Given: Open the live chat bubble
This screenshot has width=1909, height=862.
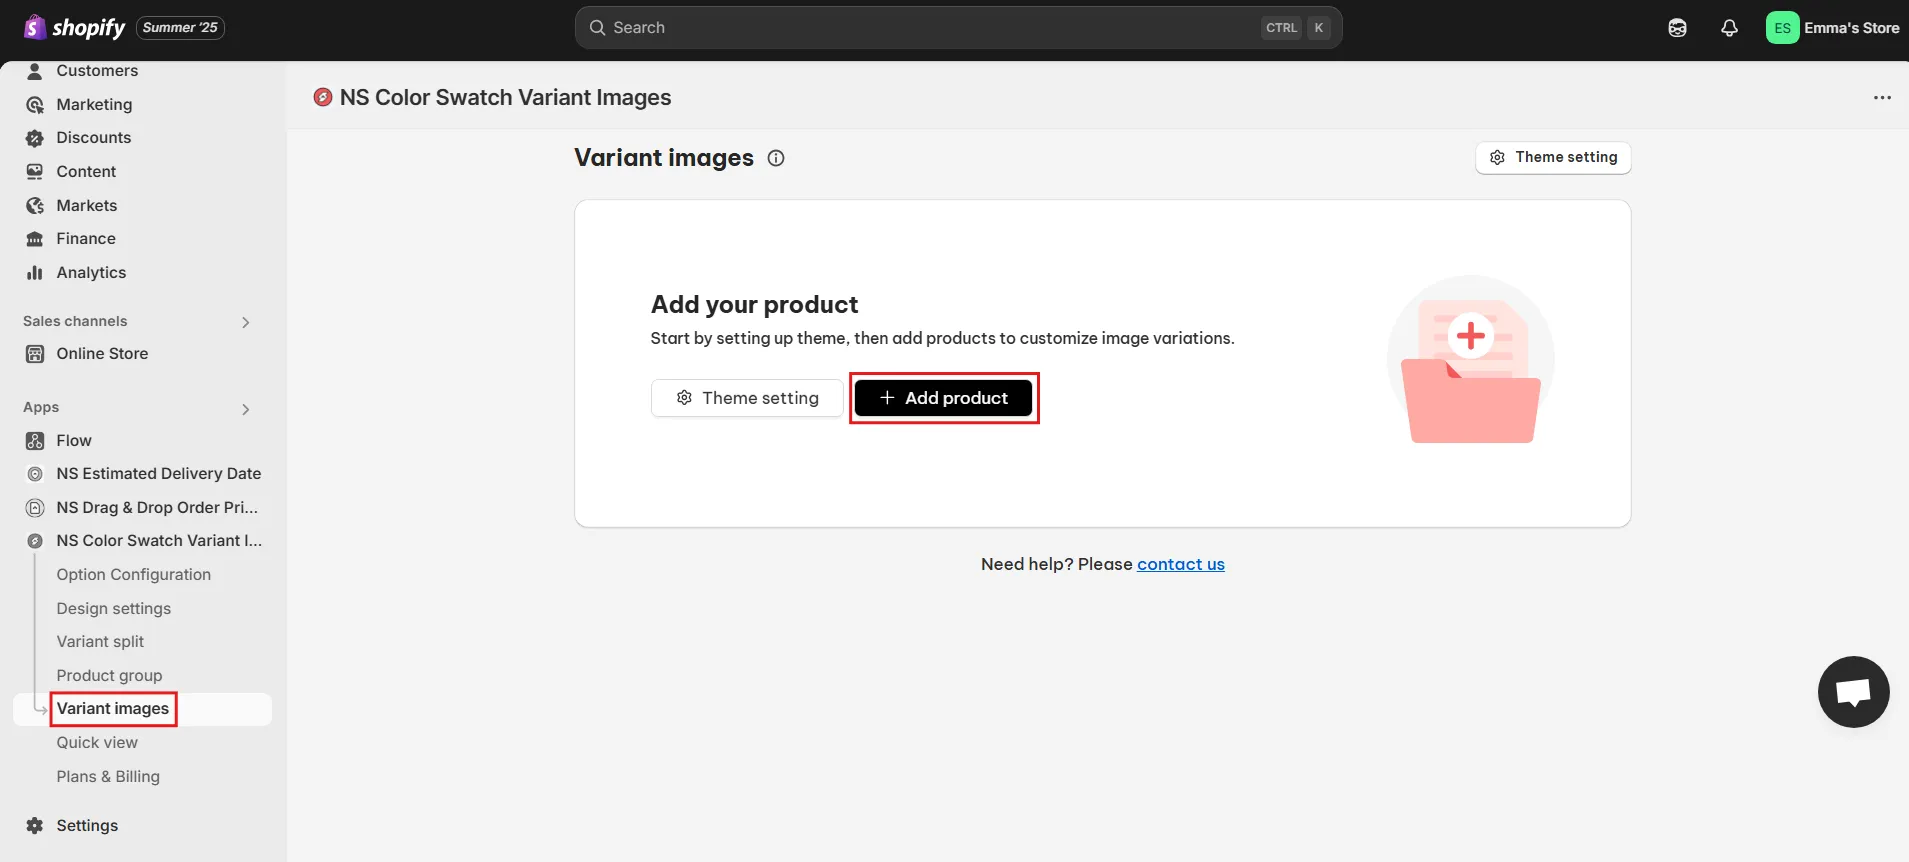Looking at the screenshot, I should coord(1853,692).
